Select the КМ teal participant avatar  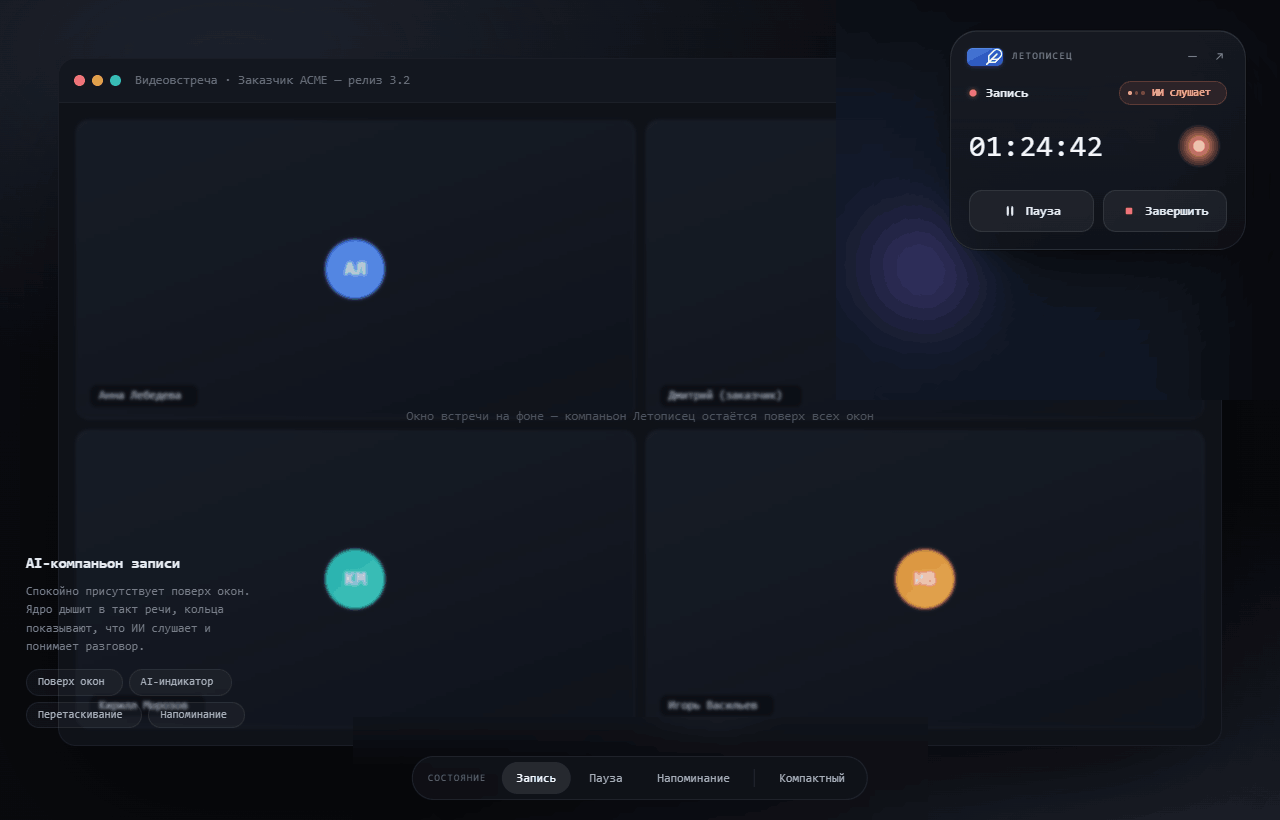(355, 579)
